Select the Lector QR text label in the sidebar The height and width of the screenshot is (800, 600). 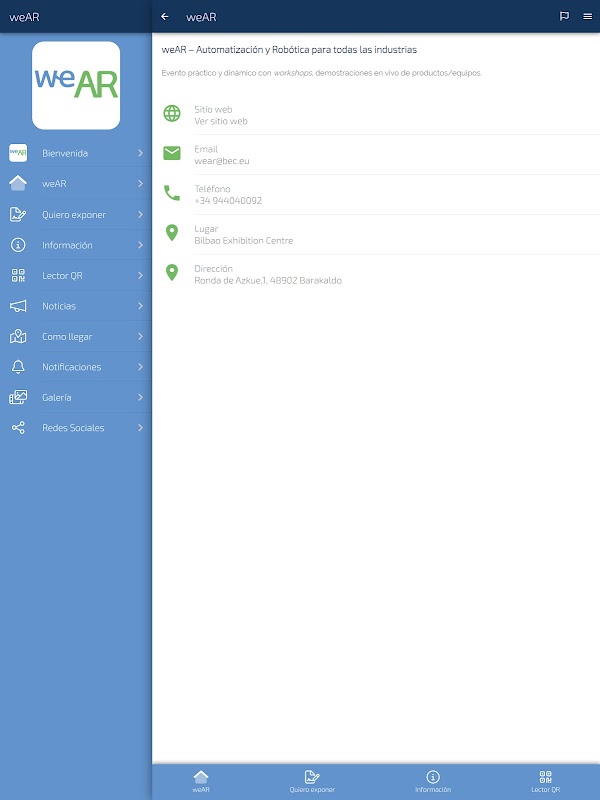[x=62, y=276]
